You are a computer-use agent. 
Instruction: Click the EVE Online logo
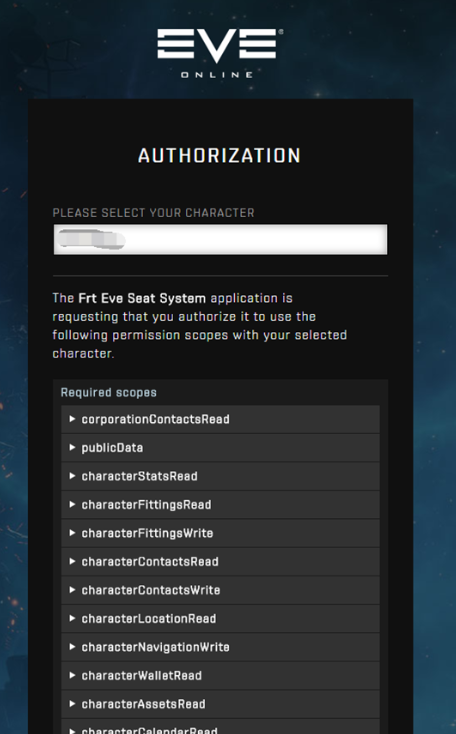tap(220, 53)
